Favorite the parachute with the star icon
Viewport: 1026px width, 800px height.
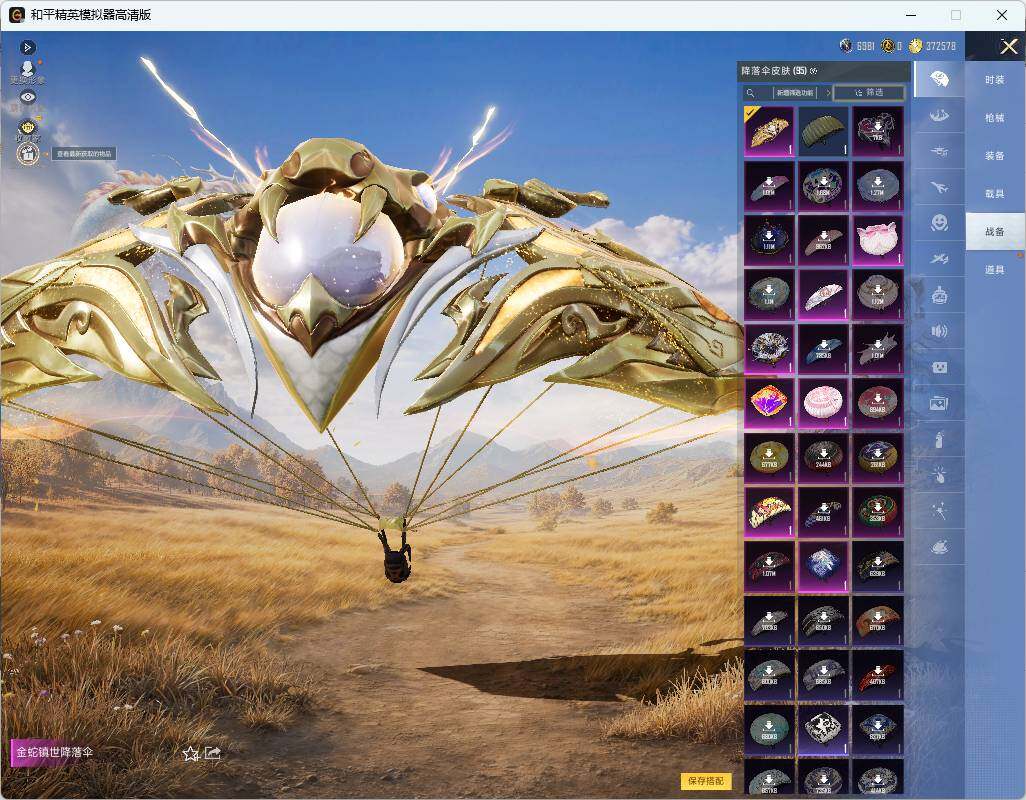tap(190, 754)
